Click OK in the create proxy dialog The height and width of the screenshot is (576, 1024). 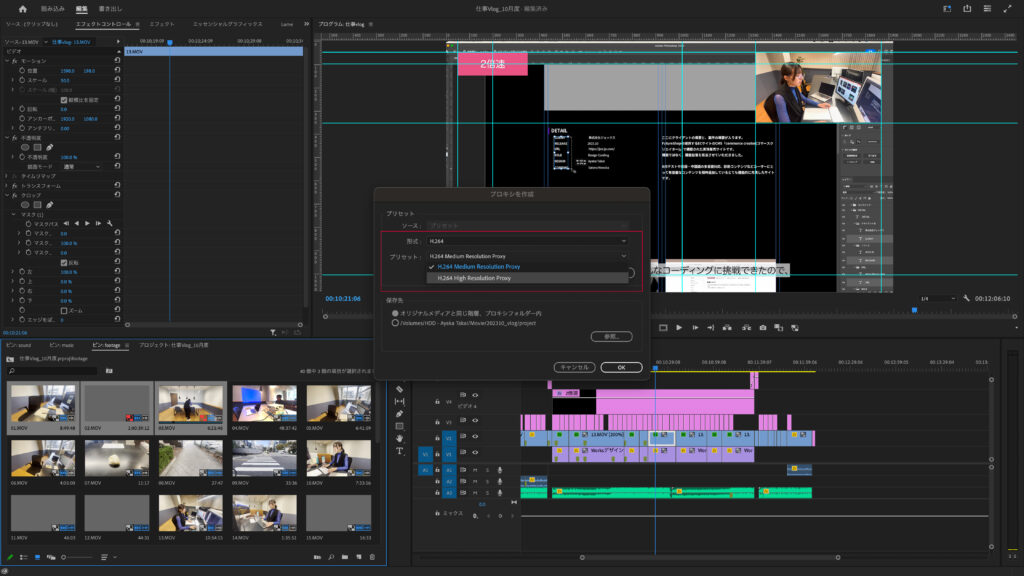click(x=621, y=367)
